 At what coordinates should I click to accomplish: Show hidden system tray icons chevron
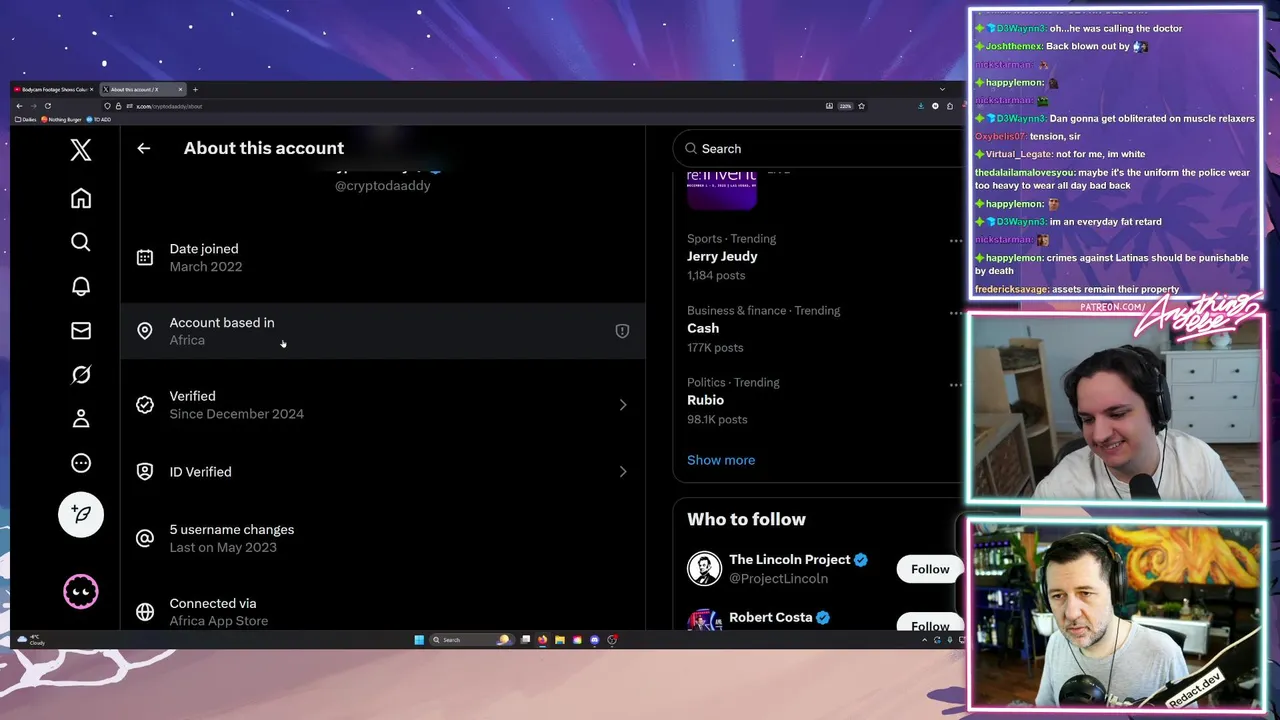point(924,640)
